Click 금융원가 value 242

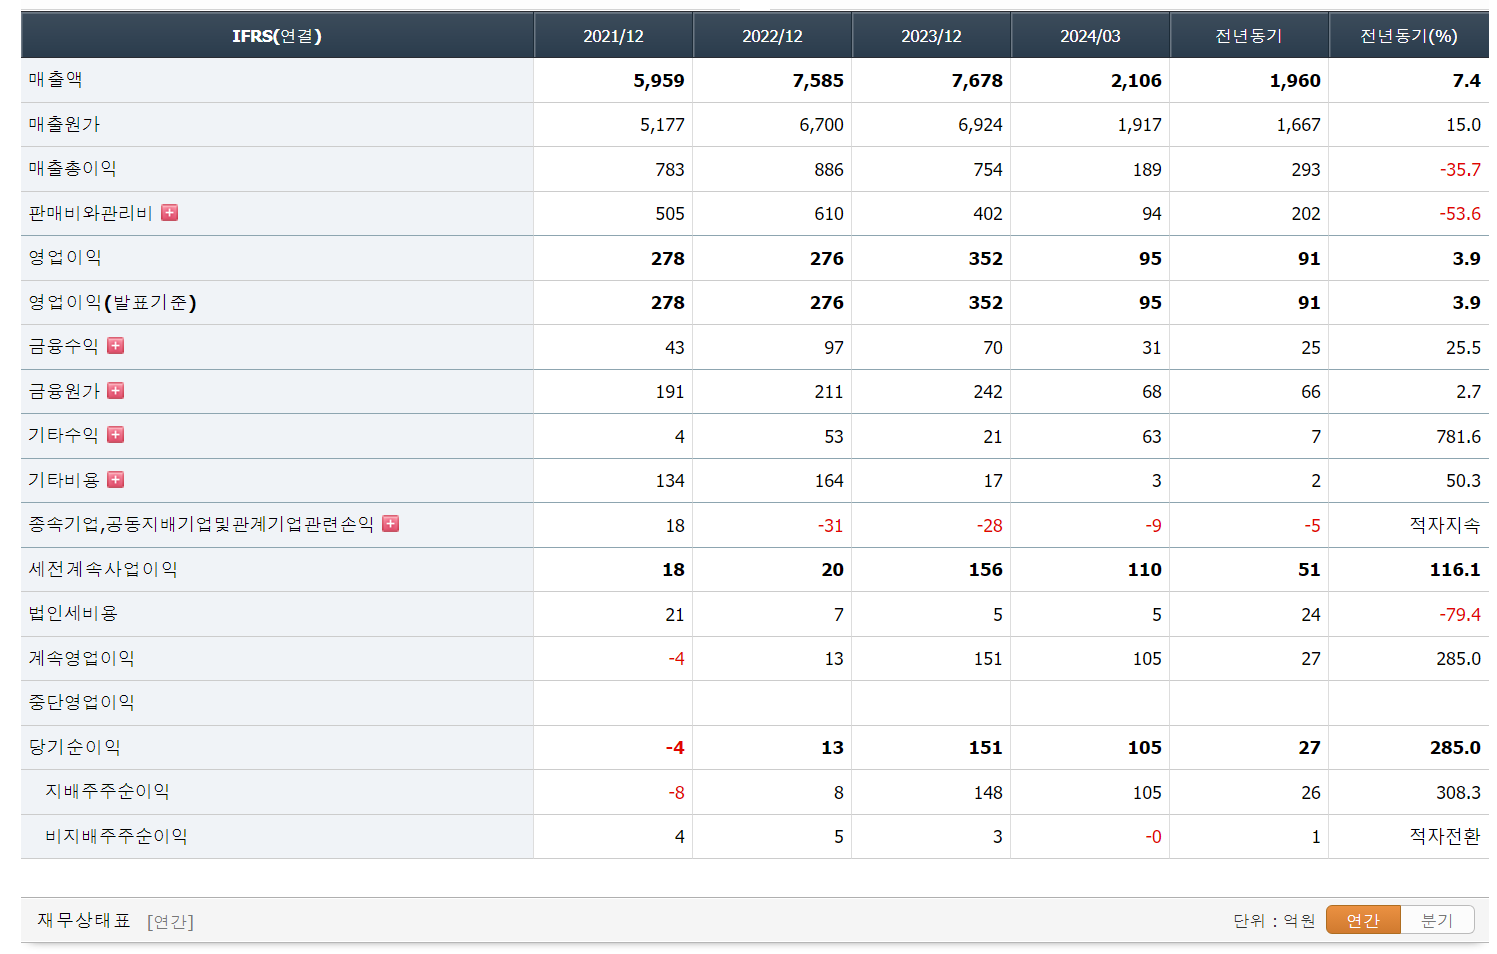tap(988, 392)
